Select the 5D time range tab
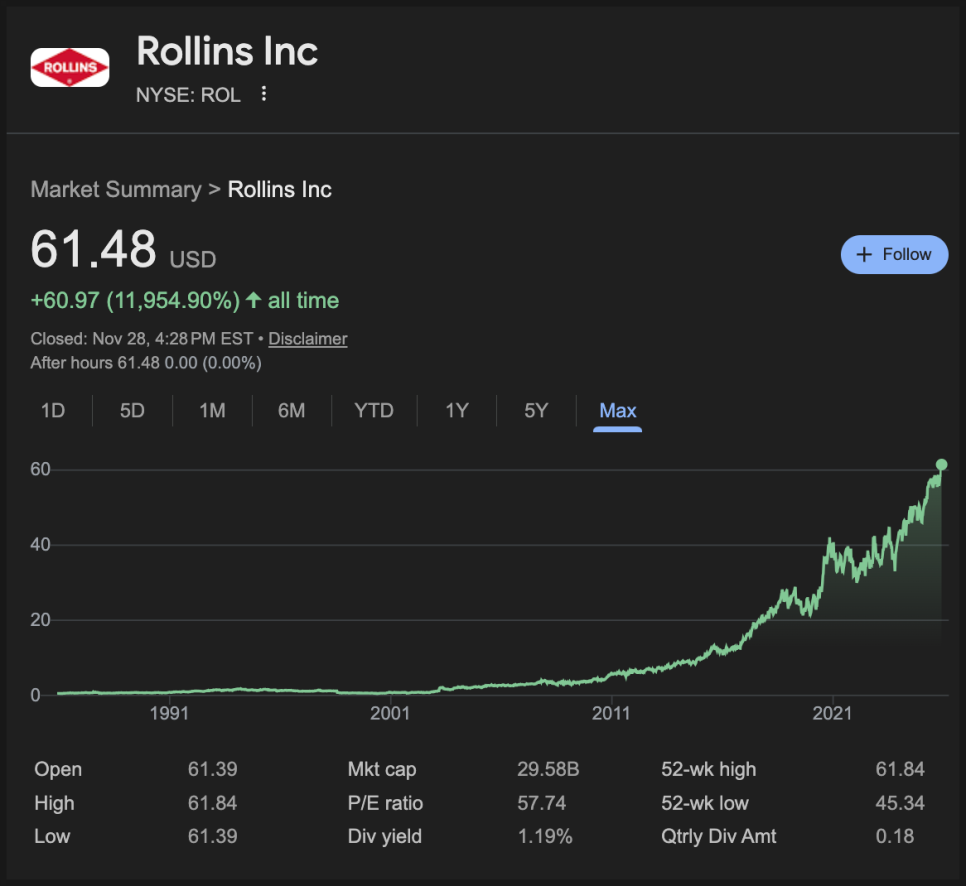Image resolution: width=966 pixels, height=886 pixels. [x=132, y=411]
